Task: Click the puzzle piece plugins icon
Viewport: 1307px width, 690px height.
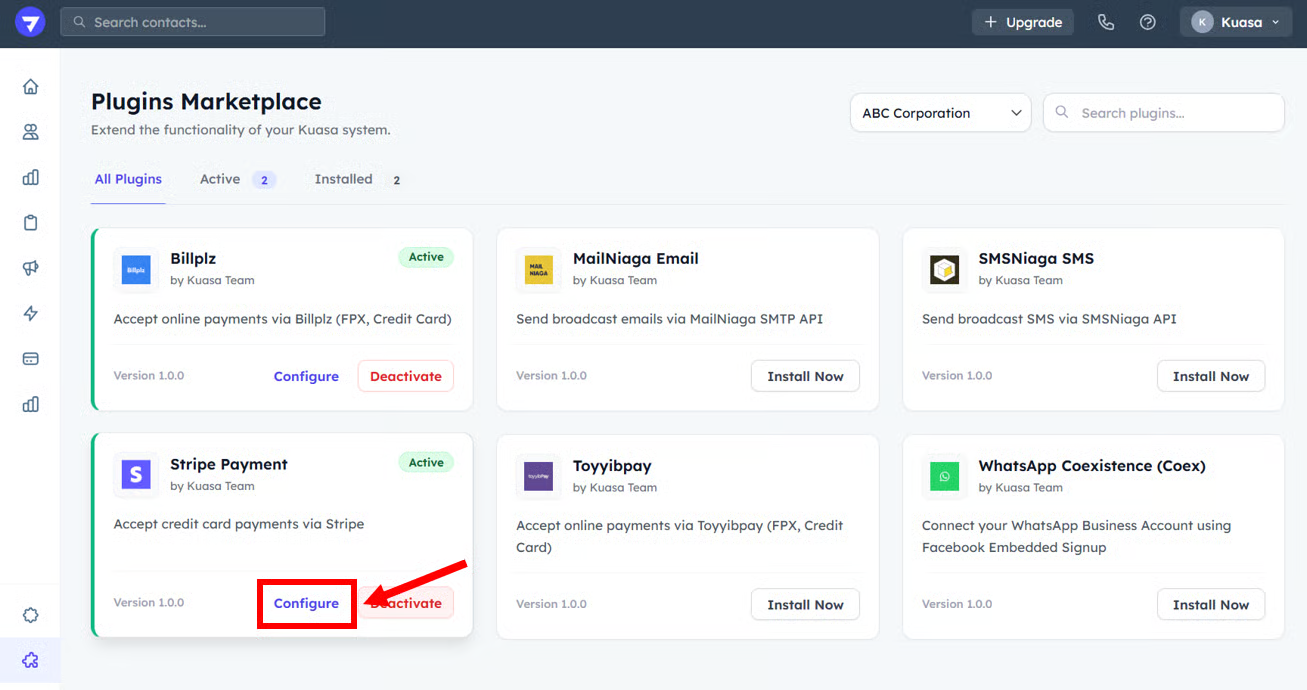Action: [30, 660]
